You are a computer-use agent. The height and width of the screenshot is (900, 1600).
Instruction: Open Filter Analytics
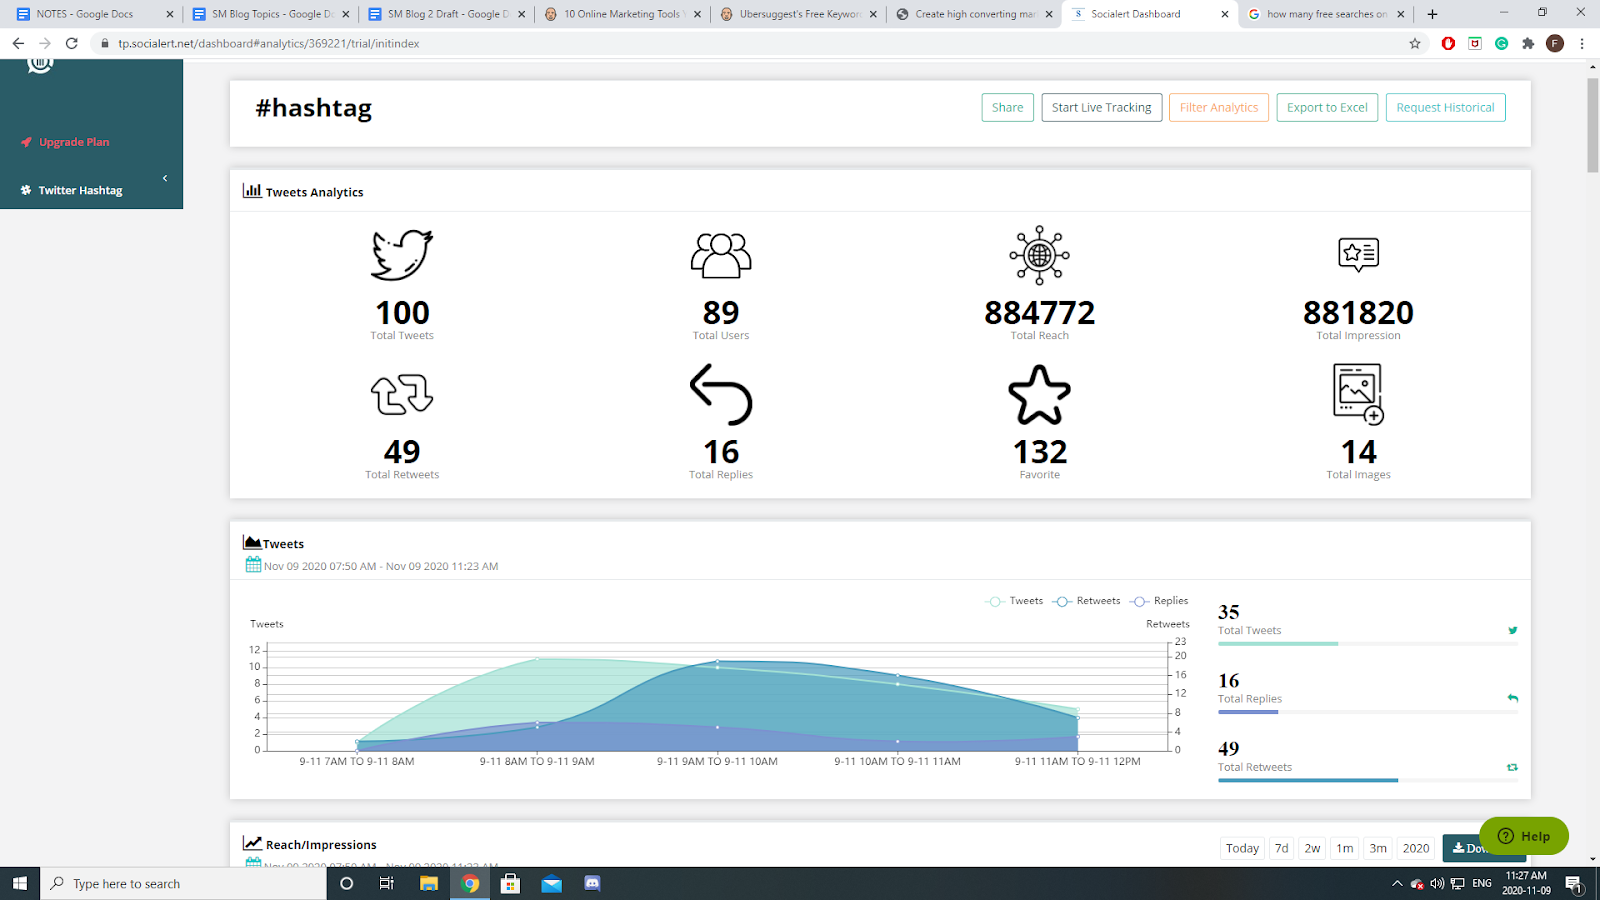1219,107
